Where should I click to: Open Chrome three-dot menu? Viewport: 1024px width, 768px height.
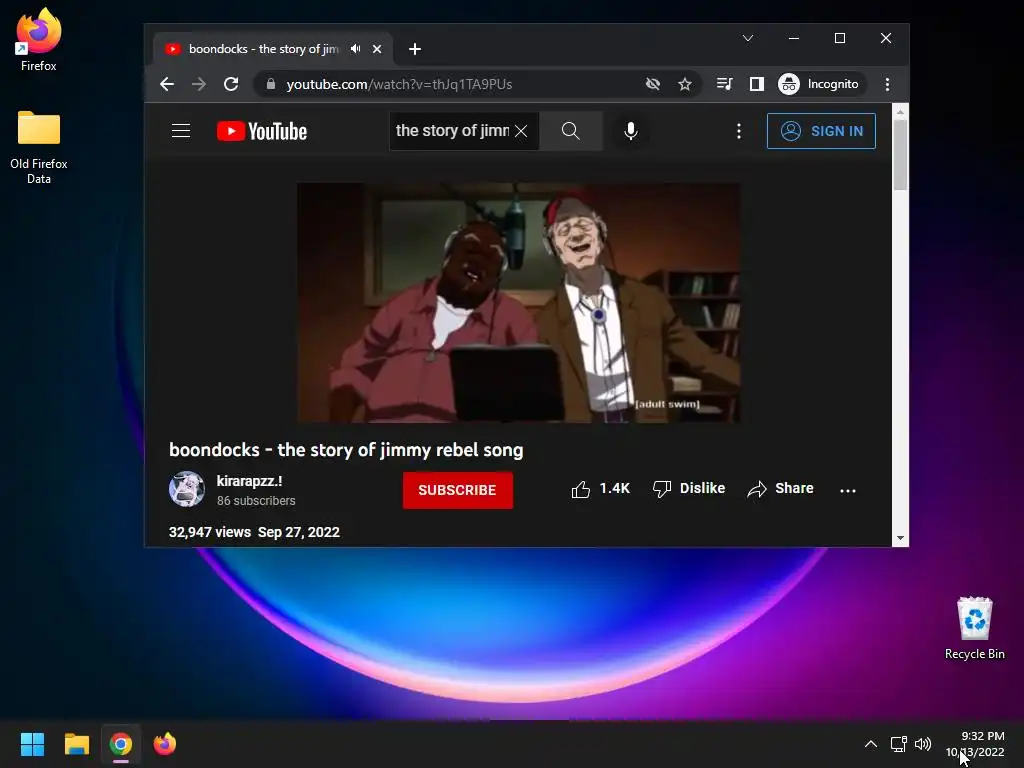[x=887, y=84]
